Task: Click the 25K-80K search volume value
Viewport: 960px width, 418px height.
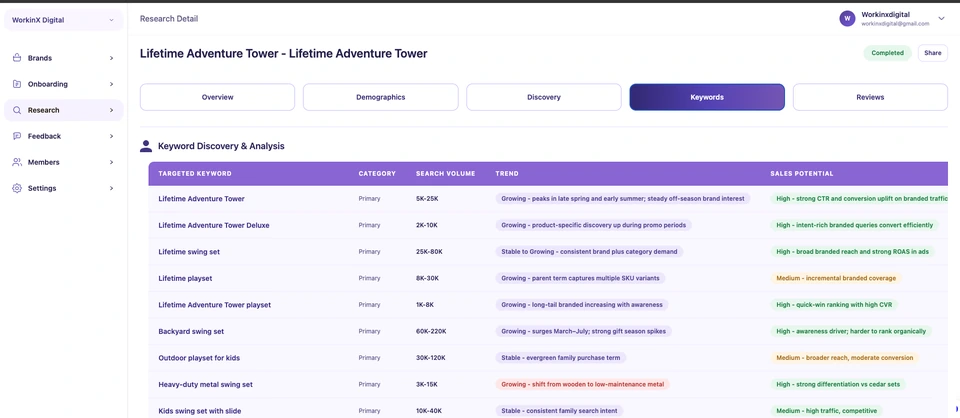Action: coord(429,252)
